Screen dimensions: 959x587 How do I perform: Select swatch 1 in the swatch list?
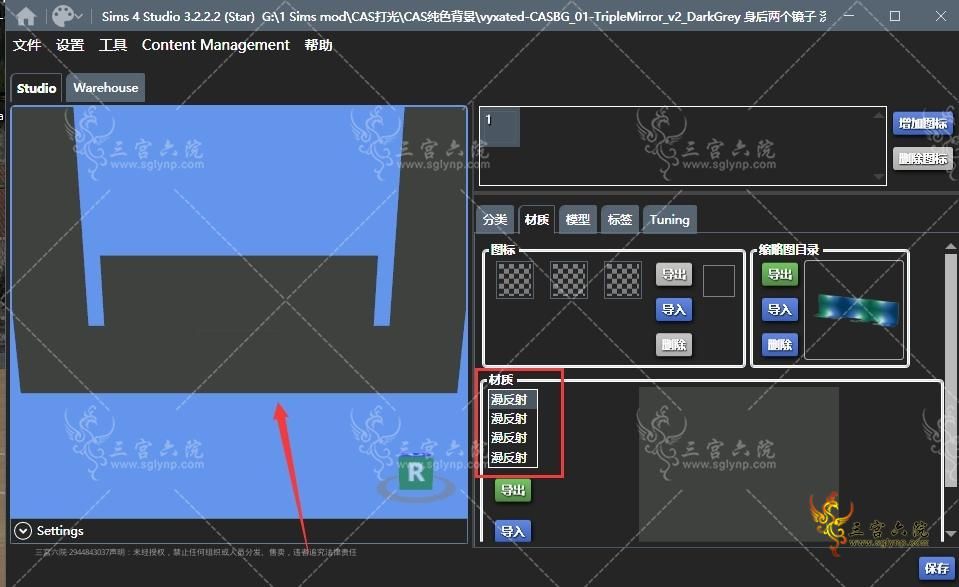[500, 127]
